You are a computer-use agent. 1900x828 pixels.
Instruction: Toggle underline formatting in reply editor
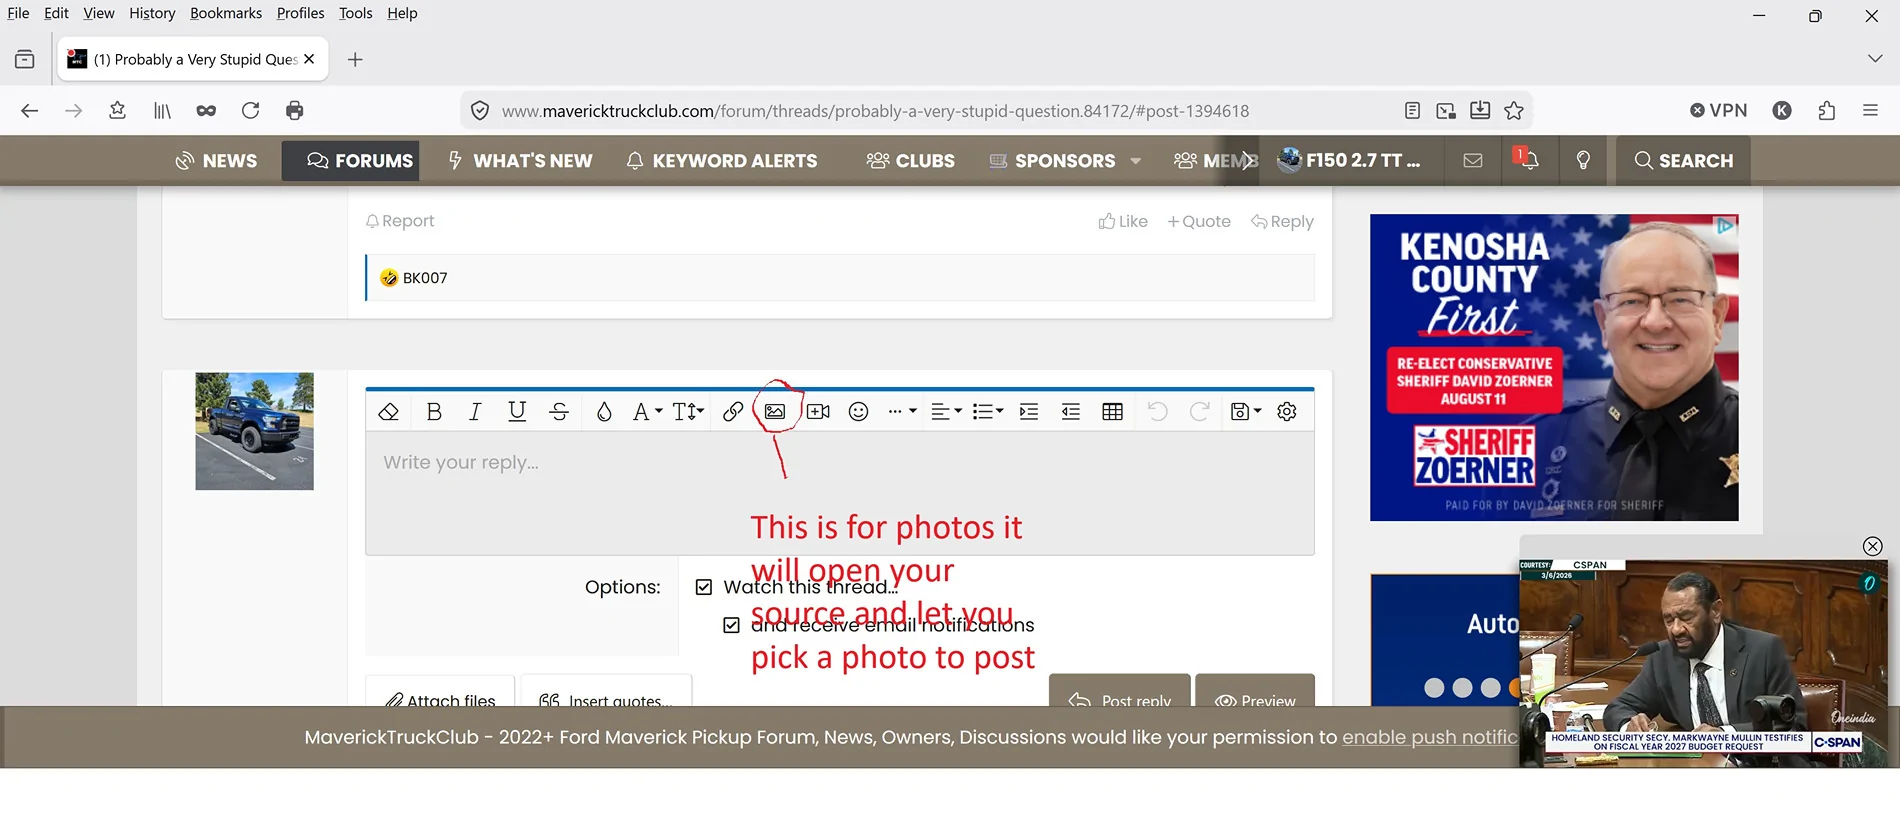(517, 411)
